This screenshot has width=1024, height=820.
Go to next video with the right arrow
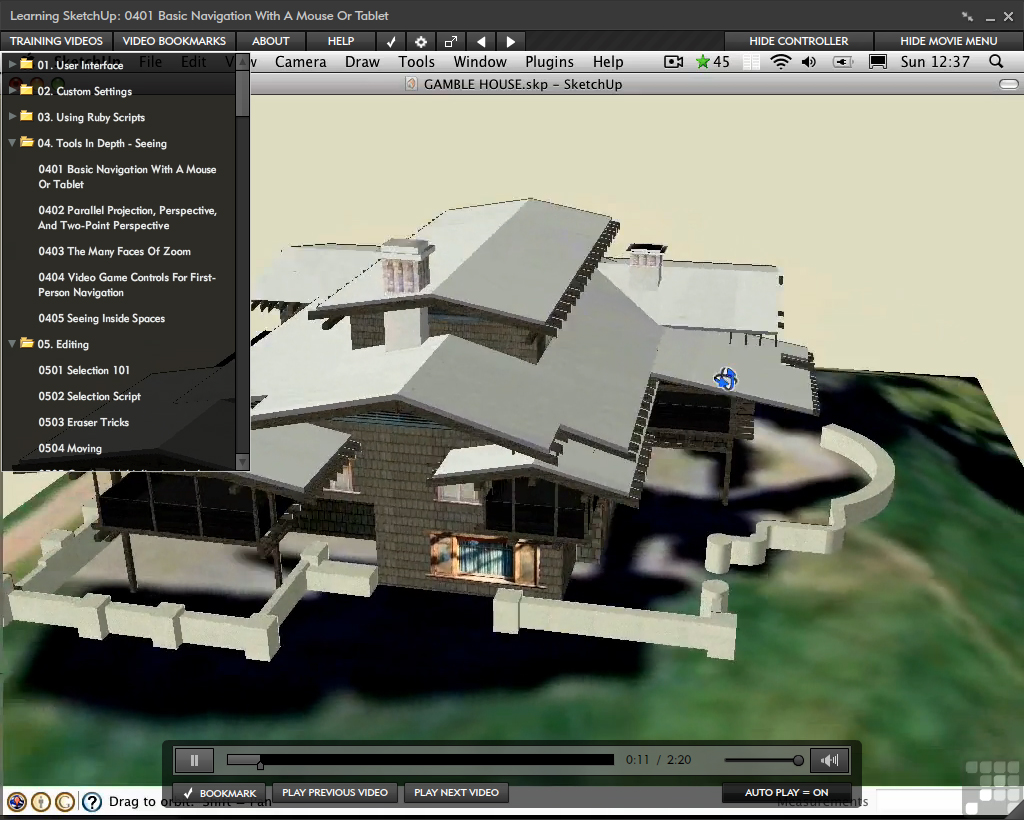tap(511, 42)
